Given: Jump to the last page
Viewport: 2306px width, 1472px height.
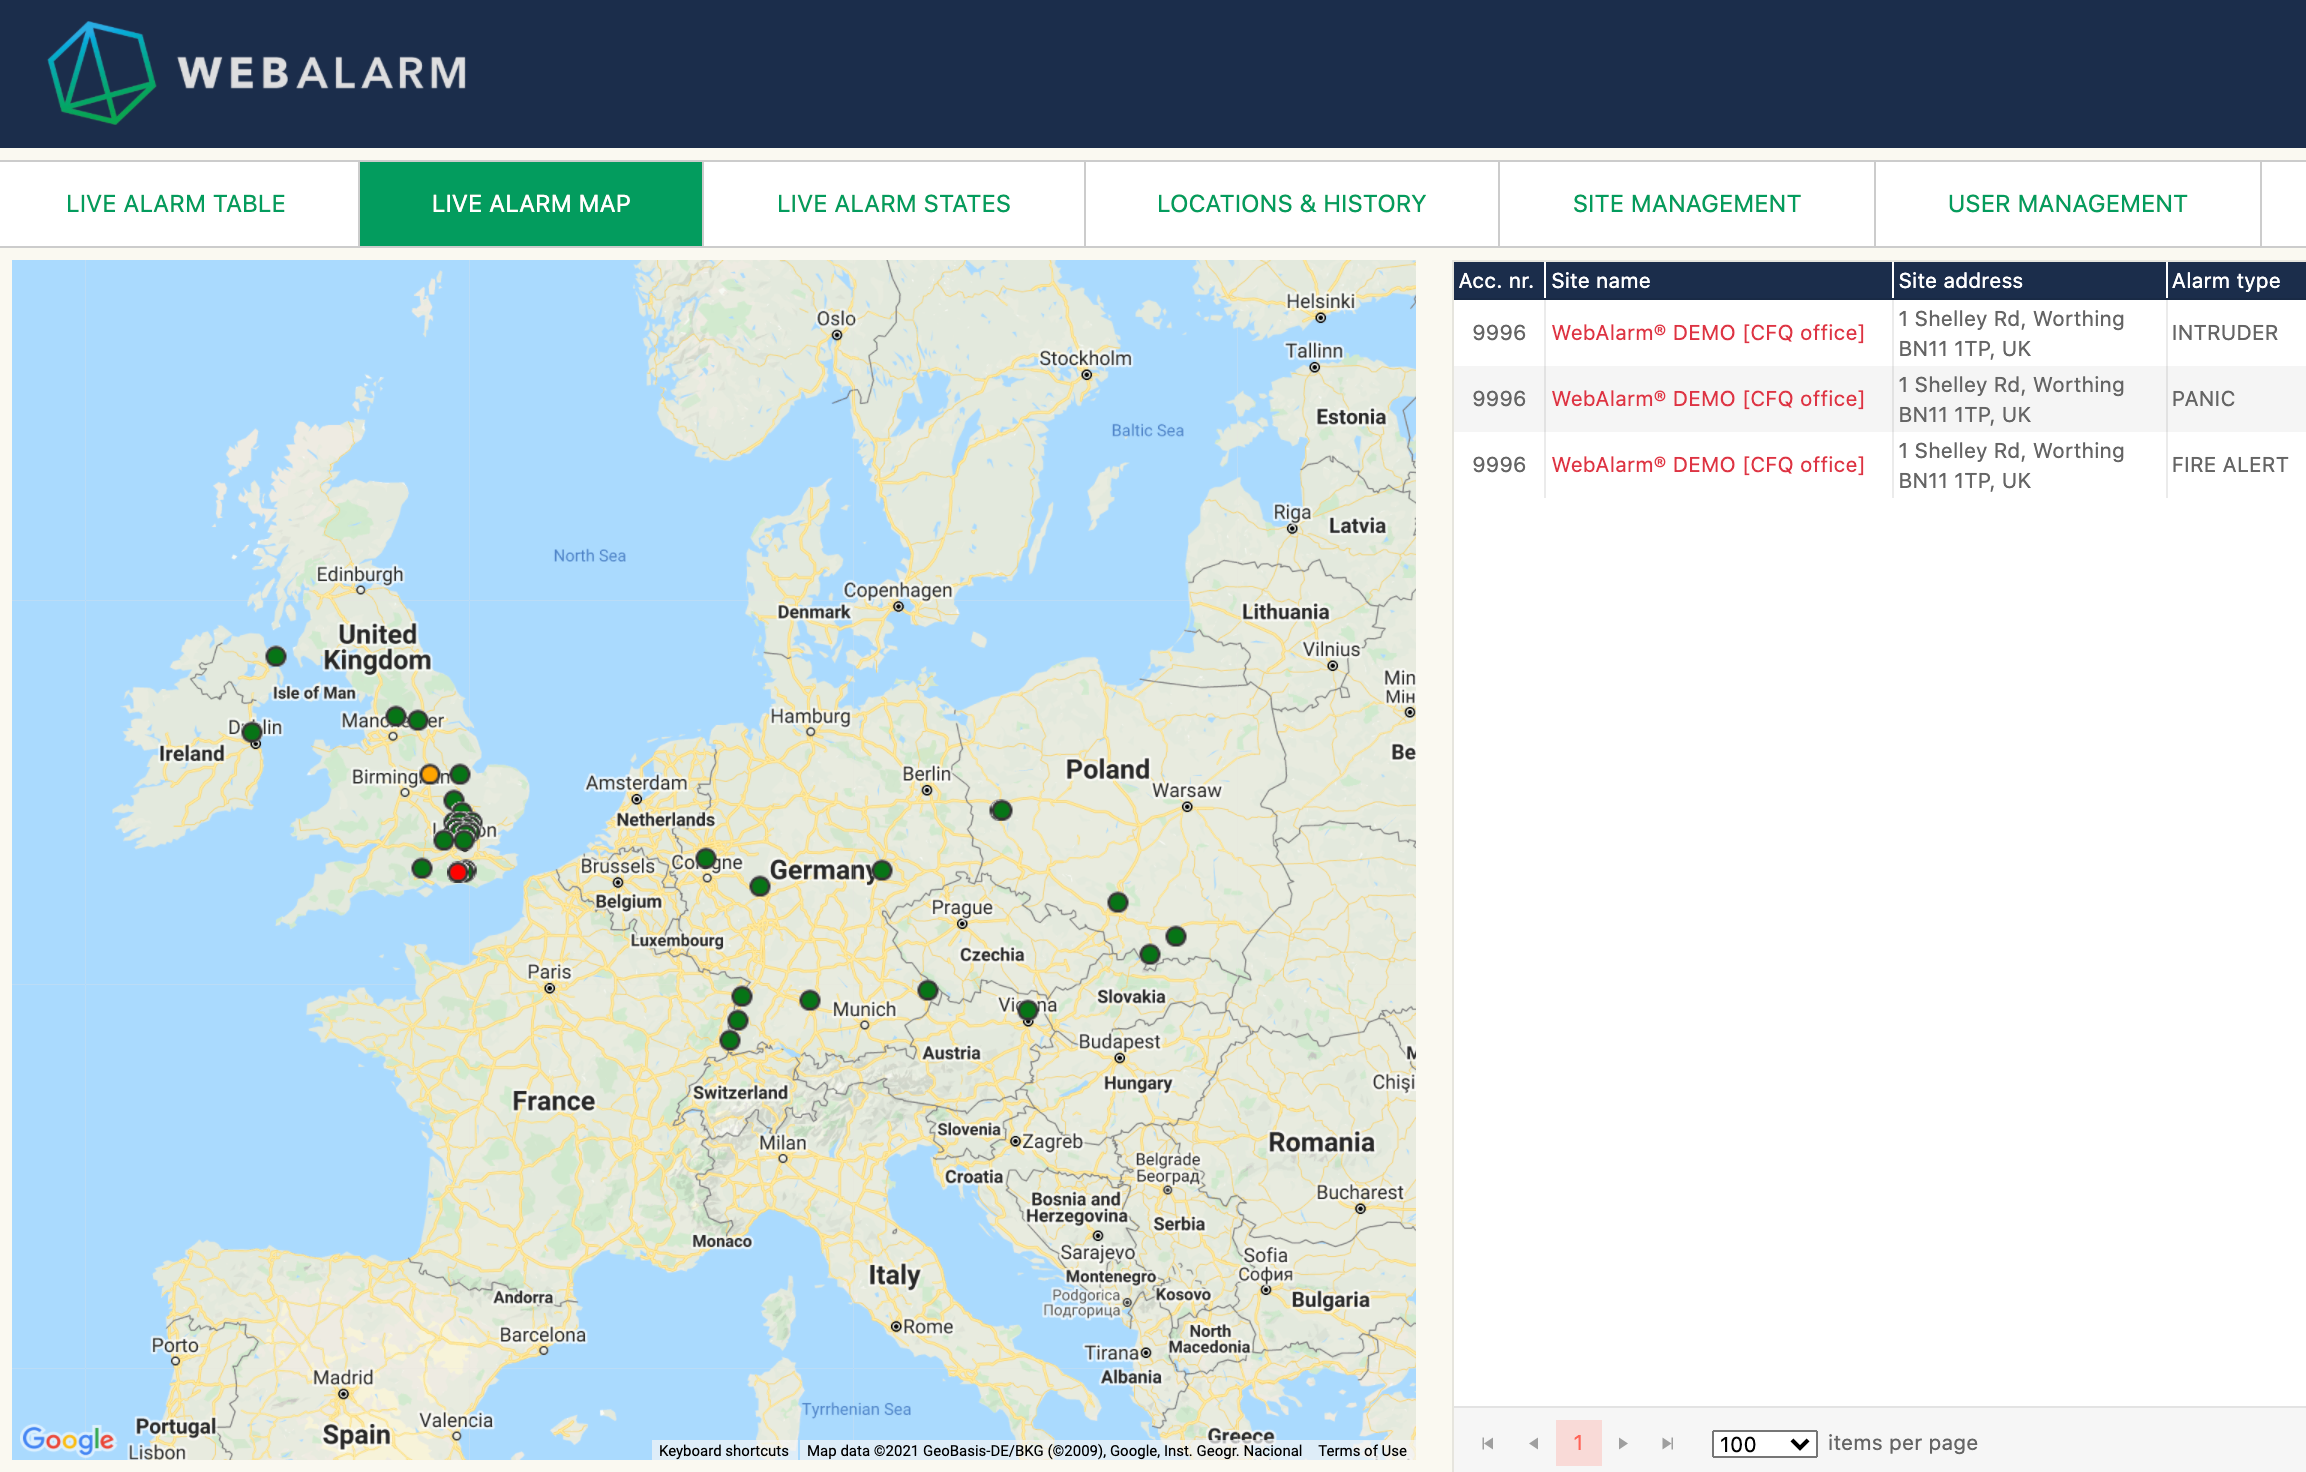Looking at the screenshot, I should 1667,1443.
